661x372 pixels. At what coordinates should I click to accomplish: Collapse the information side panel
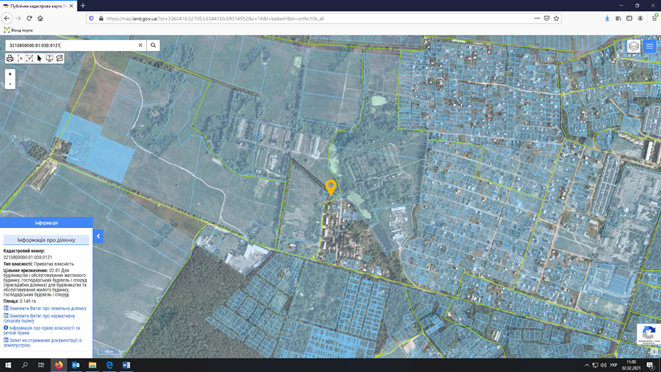[98, 236]
